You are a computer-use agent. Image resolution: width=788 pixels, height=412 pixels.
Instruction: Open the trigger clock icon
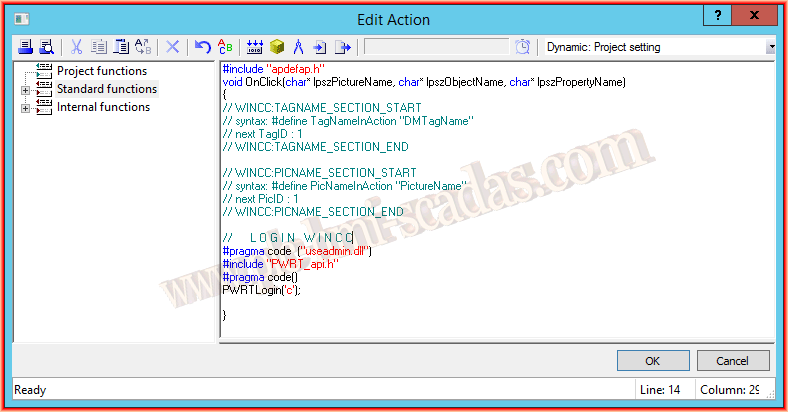(x=523, y=47)
